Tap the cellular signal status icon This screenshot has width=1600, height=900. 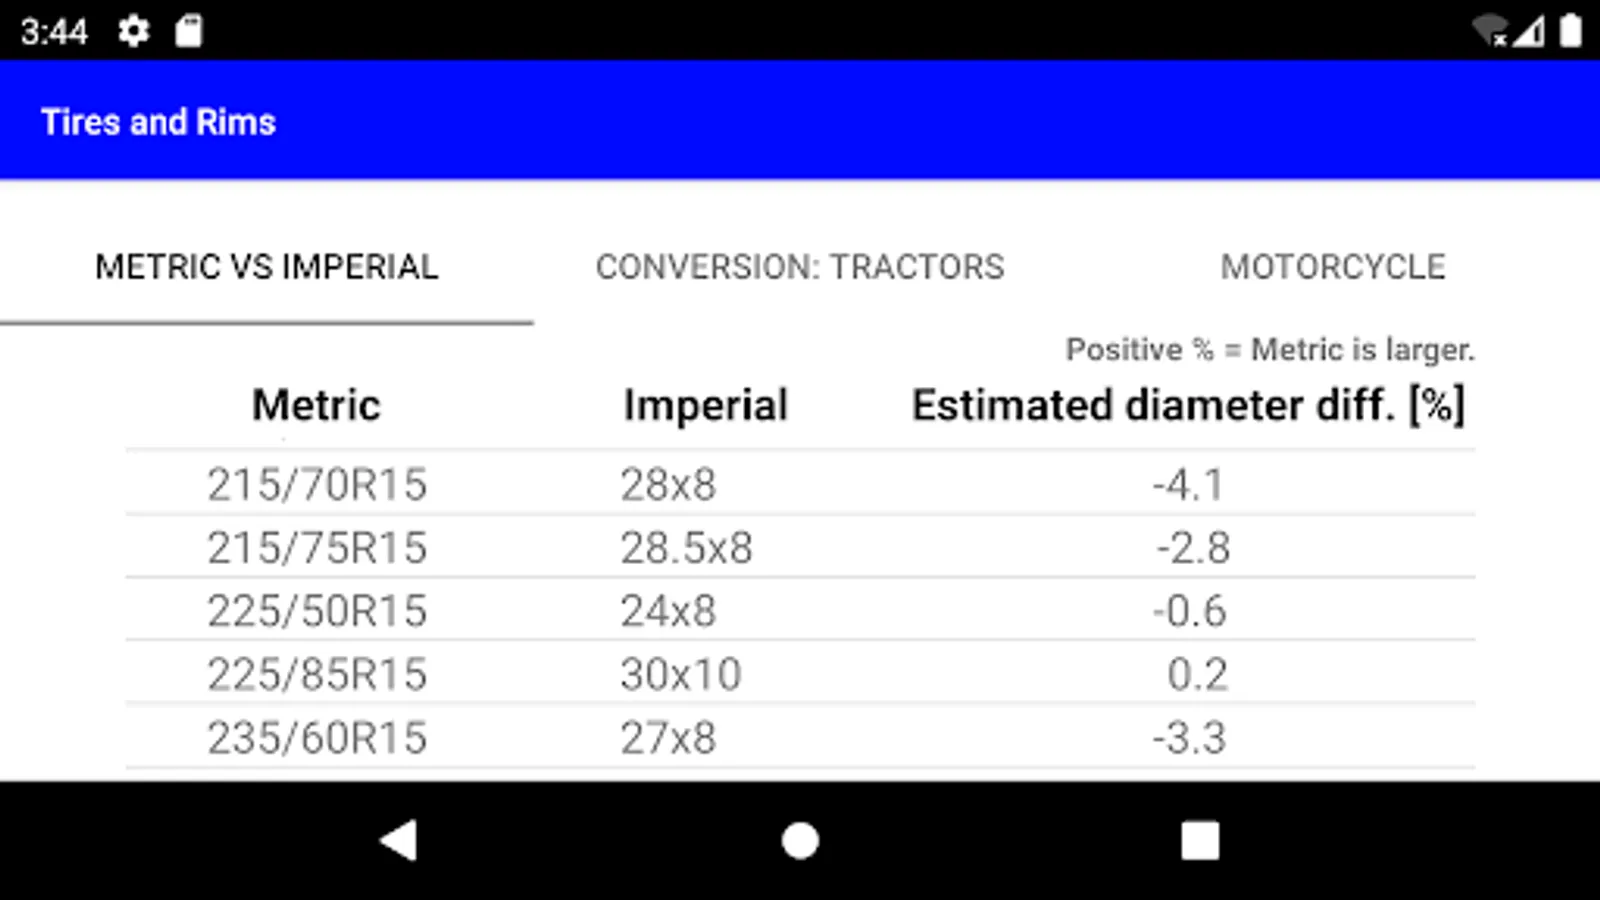[1528, 31]
